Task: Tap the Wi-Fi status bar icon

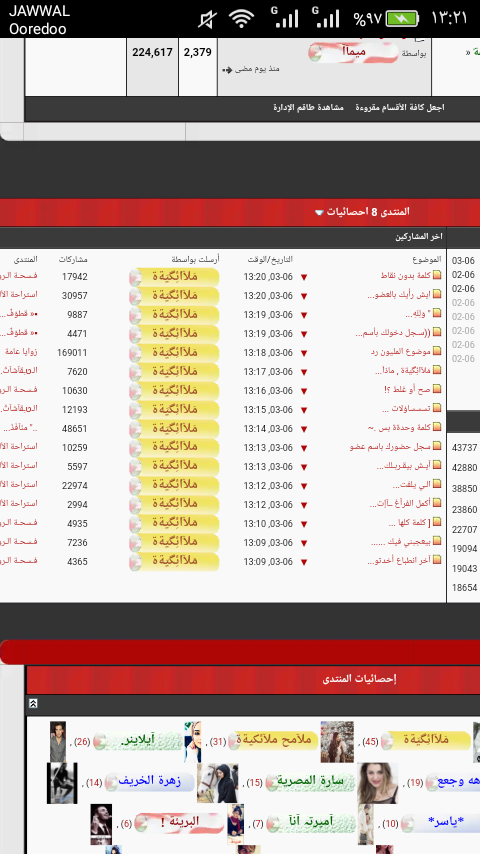Action: (x=241, y=19)
